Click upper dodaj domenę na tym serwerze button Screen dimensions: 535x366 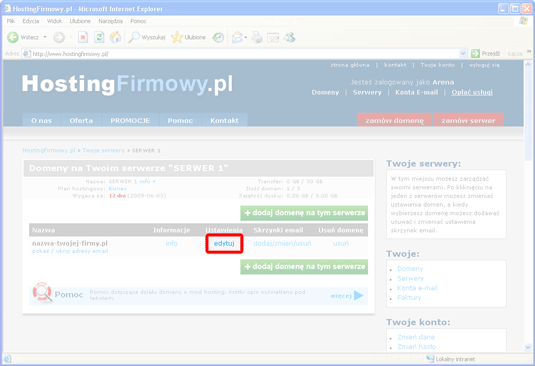pos(304,213)
